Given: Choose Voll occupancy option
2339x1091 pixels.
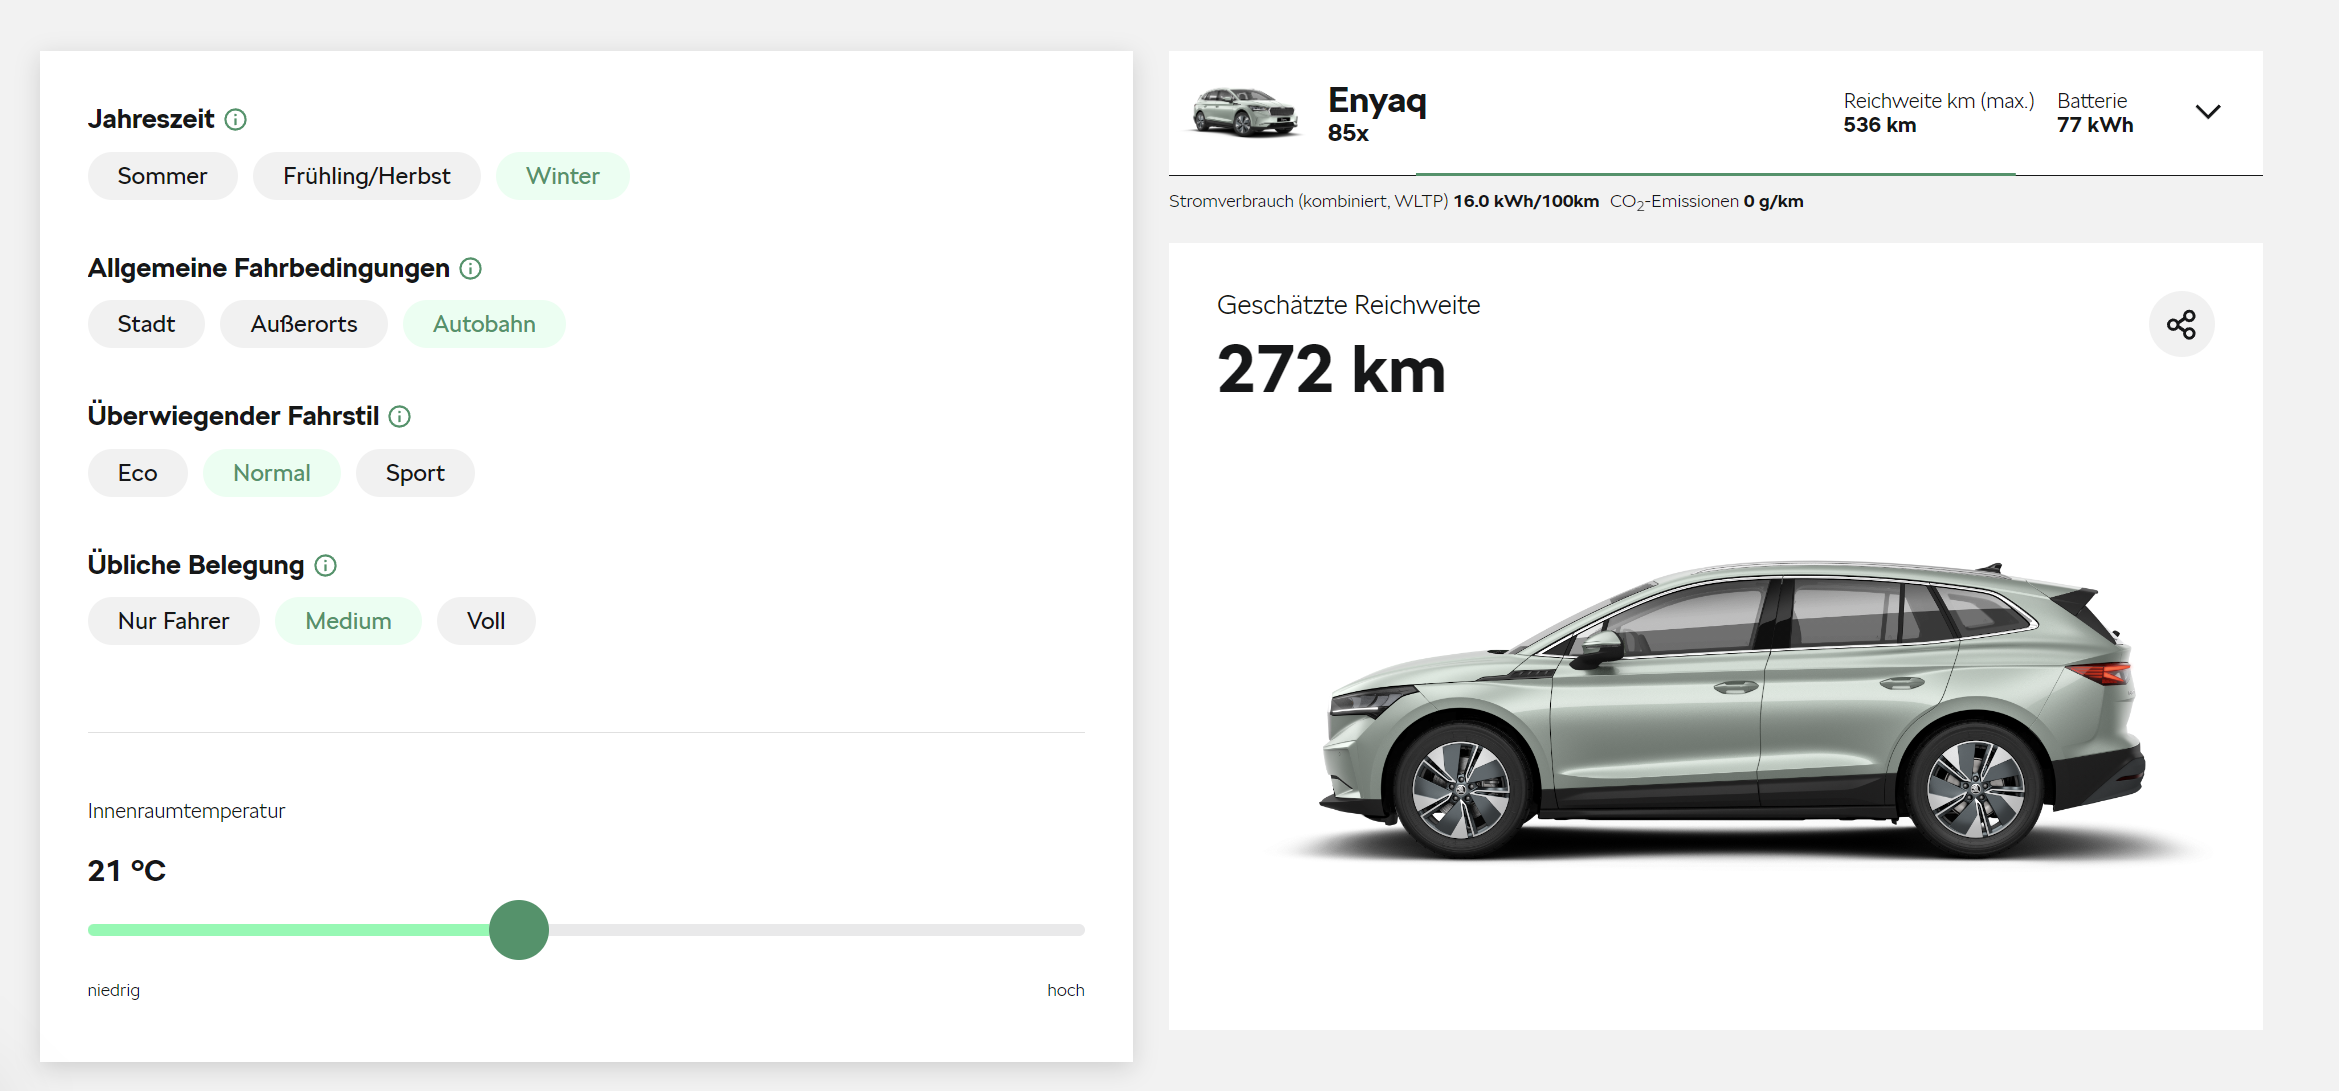Looking at the screenshot, I should point(486,621).
